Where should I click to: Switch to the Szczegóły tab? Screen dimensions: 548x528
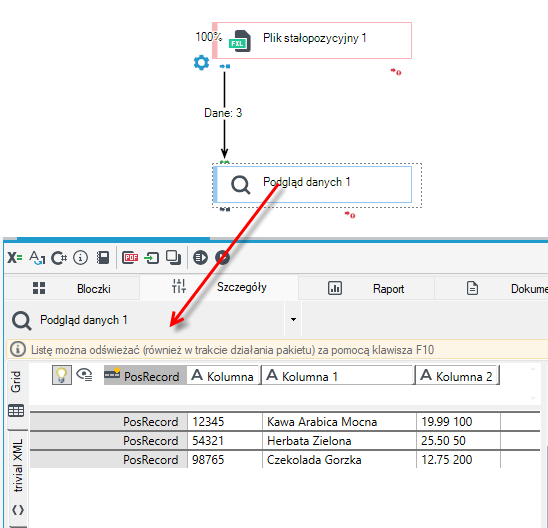pos(219,287)
